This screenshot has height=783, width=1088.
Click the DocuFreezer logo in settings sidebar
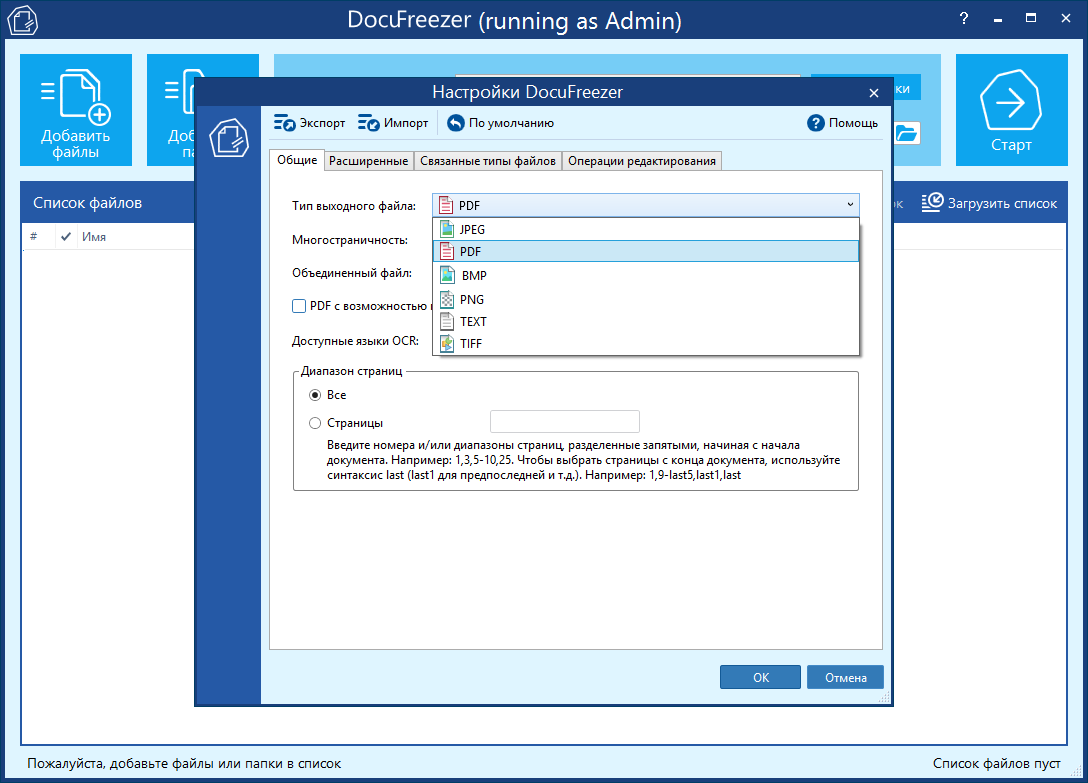(229, 137)
